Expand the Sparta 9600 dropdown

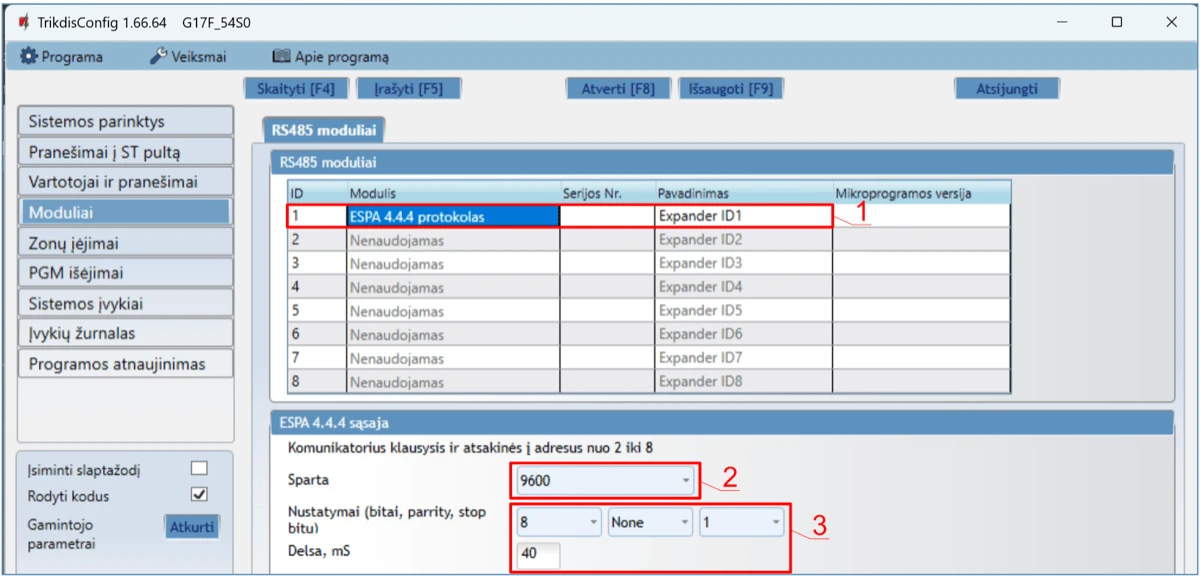[605, 481]
